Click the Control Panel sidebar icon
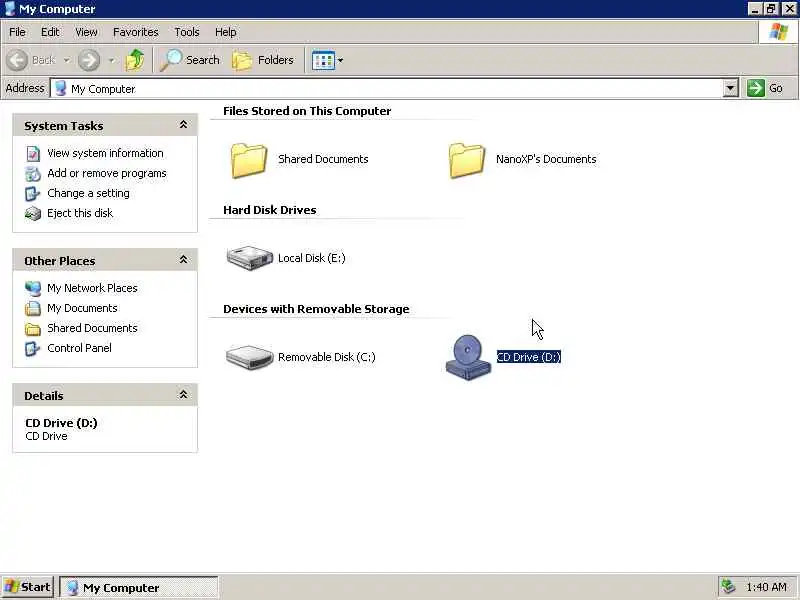This screenshot has width=800, height=600. tap(33, 348)
